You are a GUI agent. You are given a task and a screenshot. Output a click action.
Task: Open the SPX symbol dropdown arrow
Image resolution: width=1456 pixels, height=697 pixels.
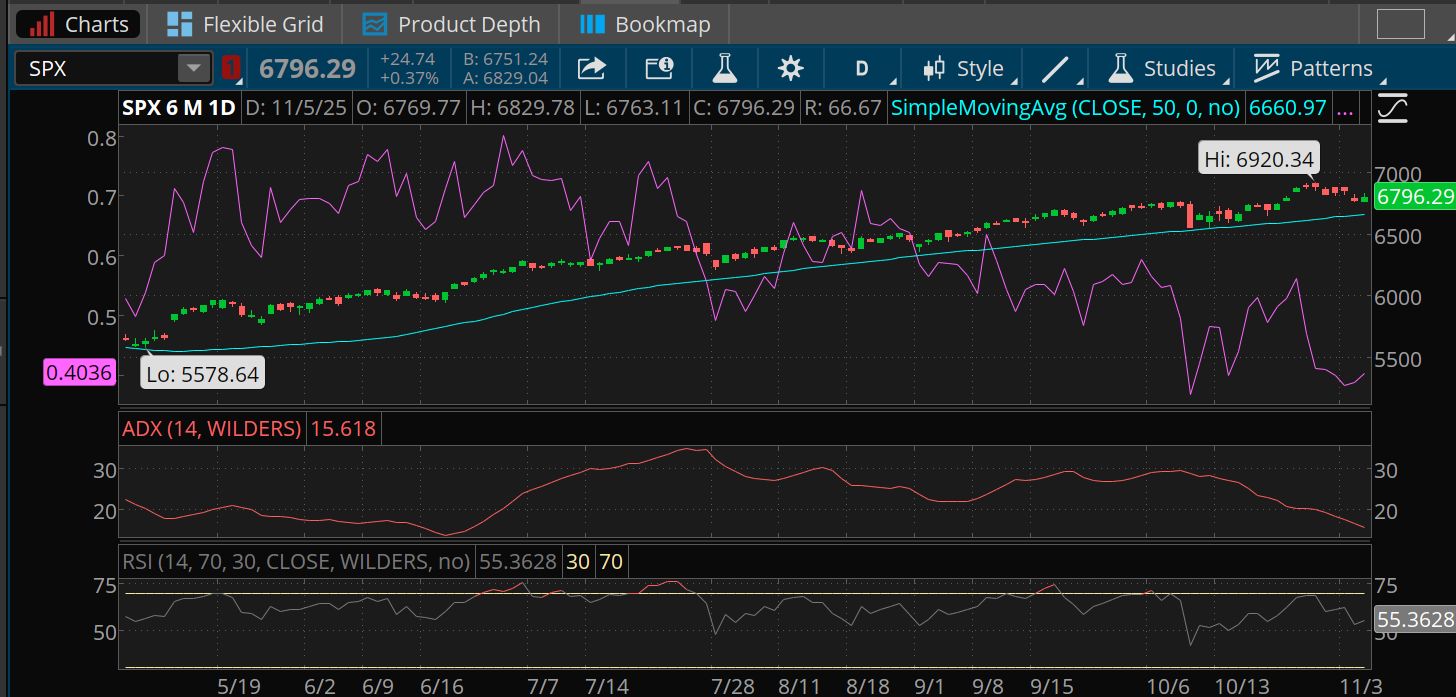(x=194, y=67)
